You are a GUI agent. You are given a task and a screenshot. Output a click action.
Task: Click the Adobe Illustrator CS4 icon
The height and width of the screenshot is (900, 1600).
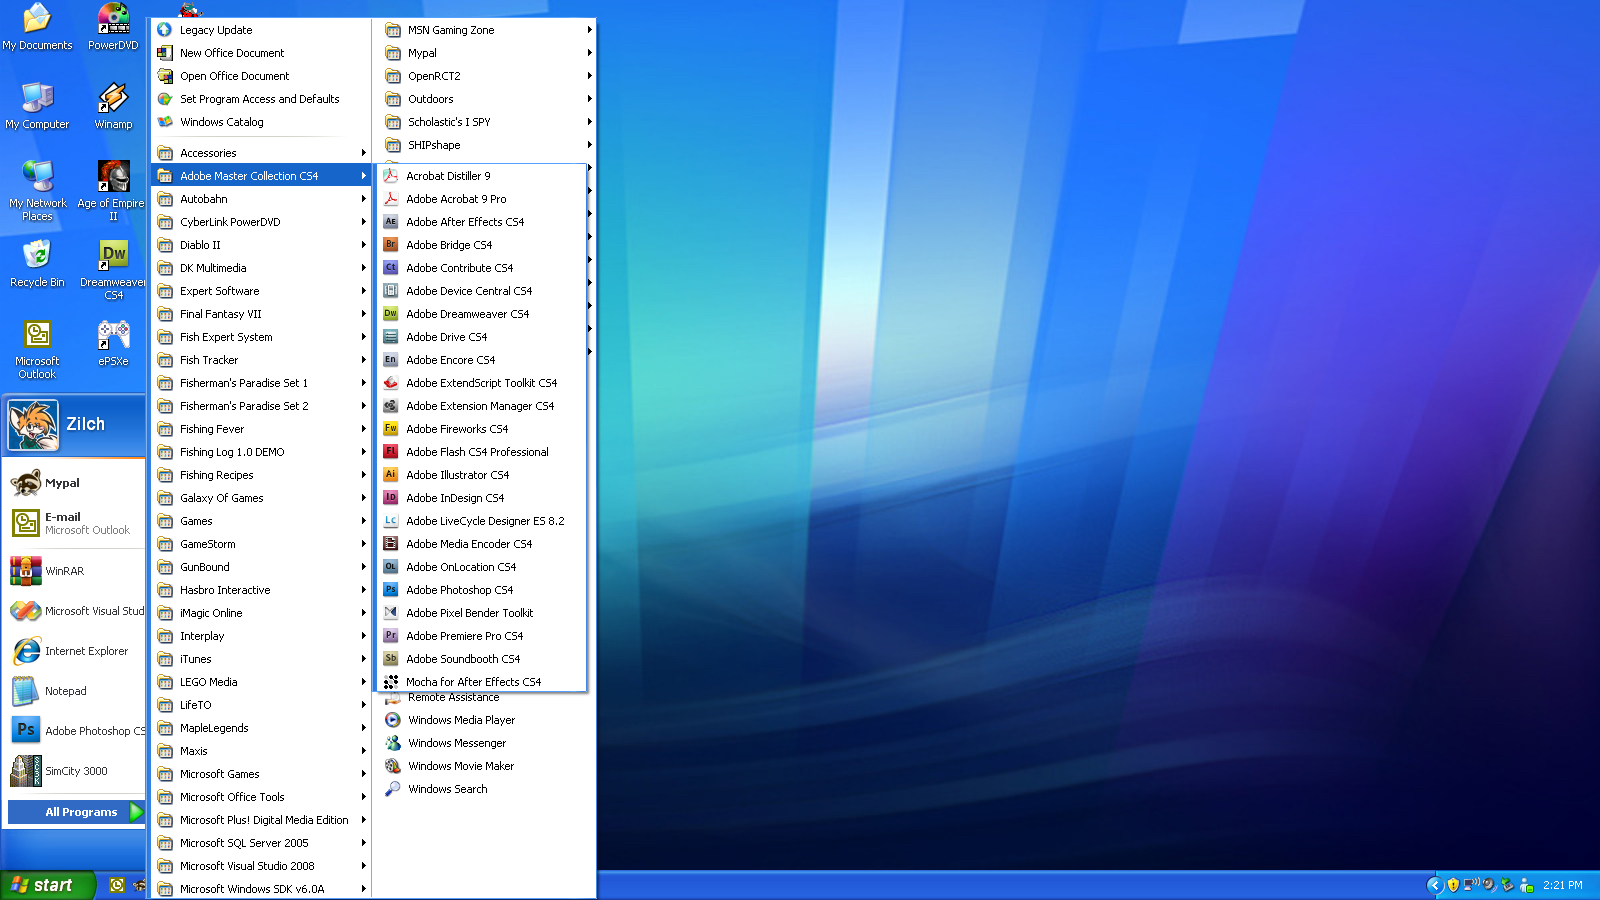click(x=391, y=475)
